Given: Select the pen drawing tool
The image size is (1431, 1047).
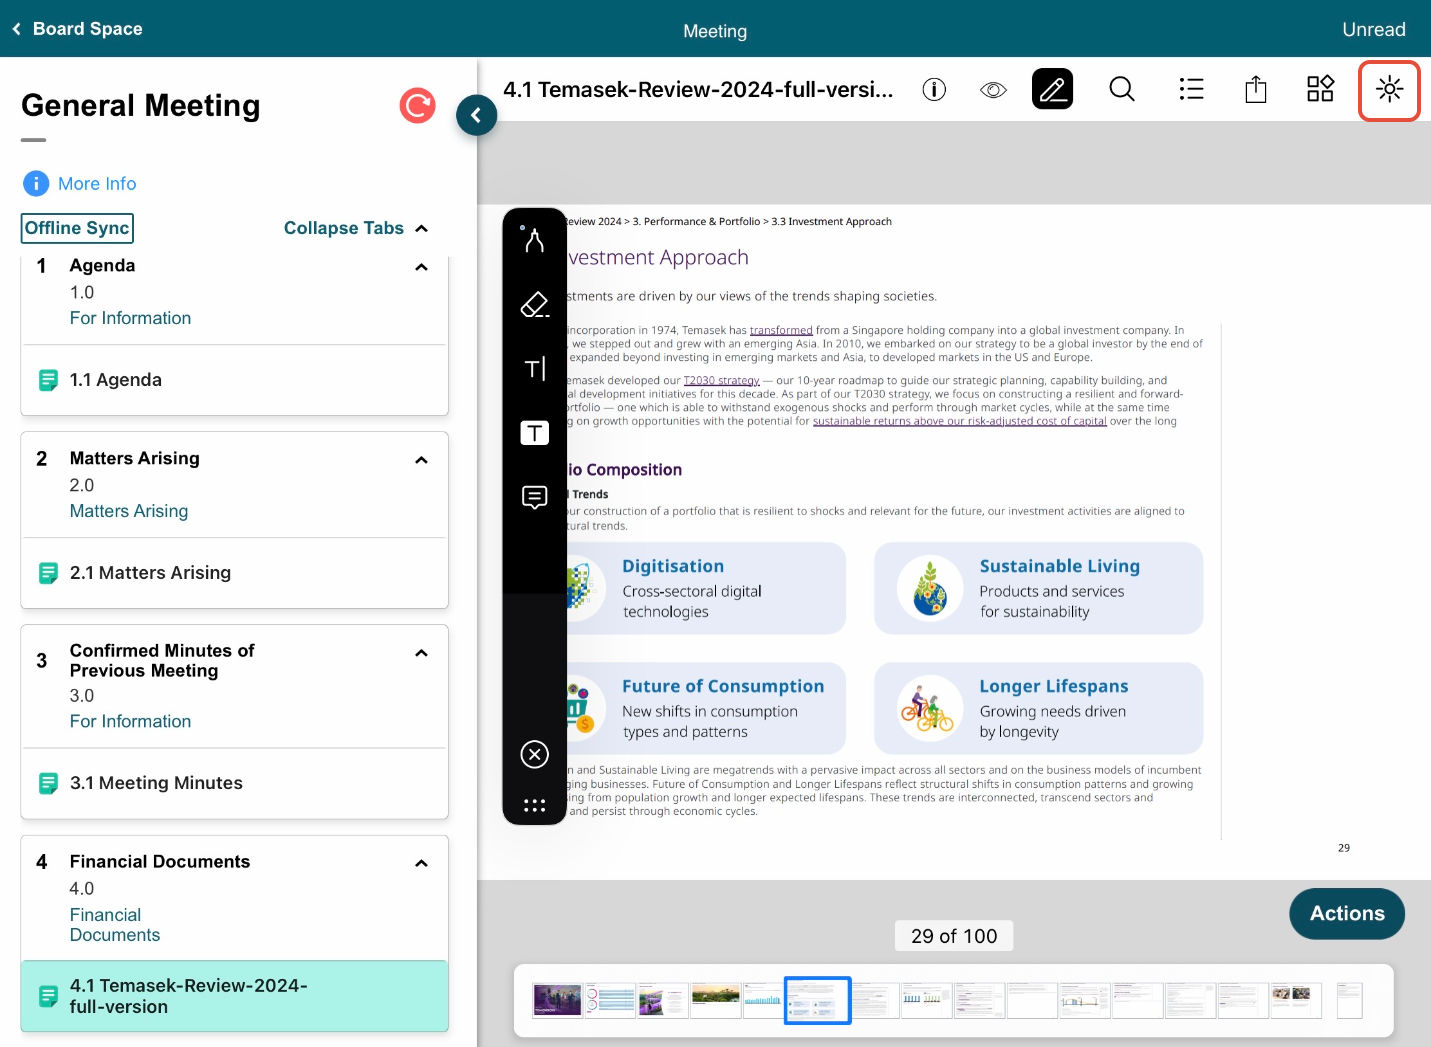Looking at the screenshot, I should tap(534, 240).
